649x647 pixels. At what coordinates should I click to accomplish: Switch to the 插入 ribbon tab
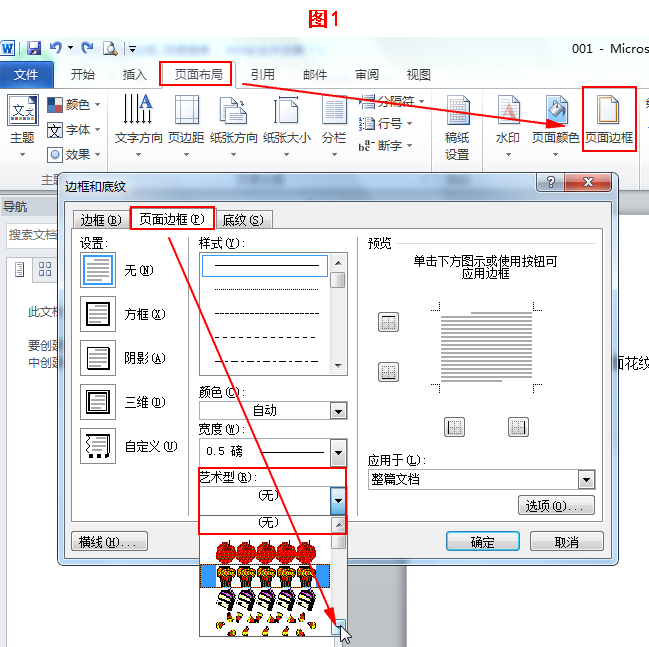135,75
